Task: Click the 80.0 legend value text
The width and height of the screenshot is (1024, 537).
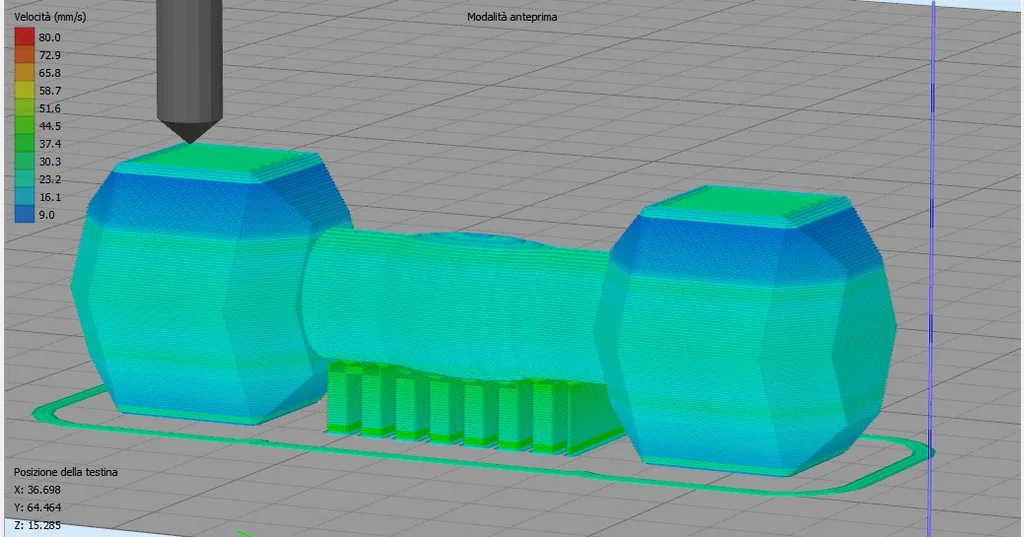Action: pos(50,38)
